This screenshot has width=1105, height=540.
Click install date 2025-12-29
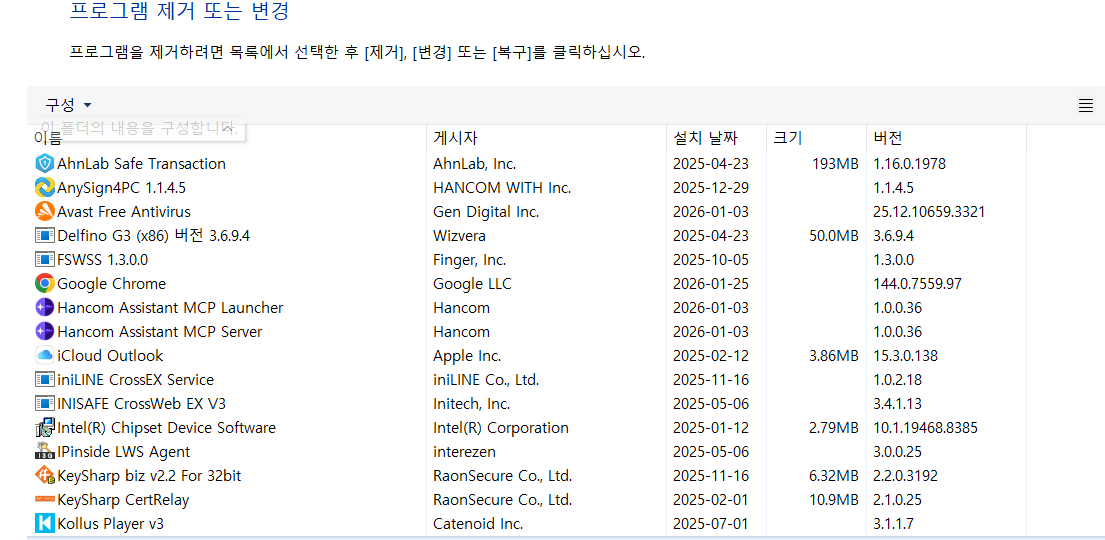[x=710, y=188]
